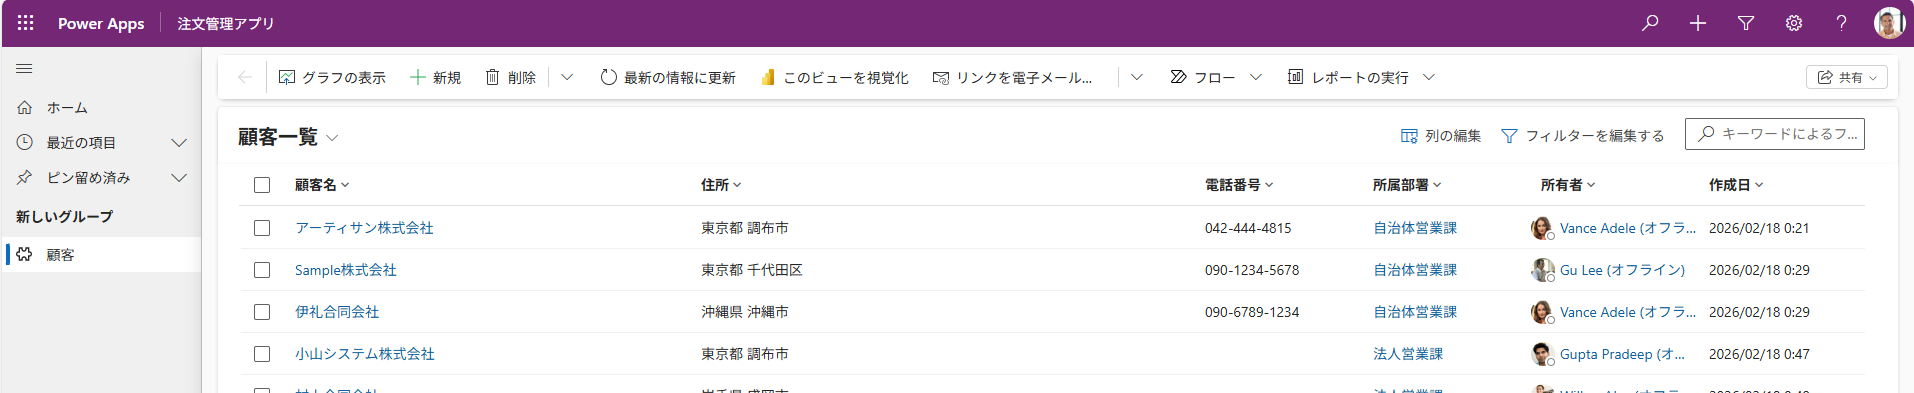Open the settings gear icon

click(1794, 23)
